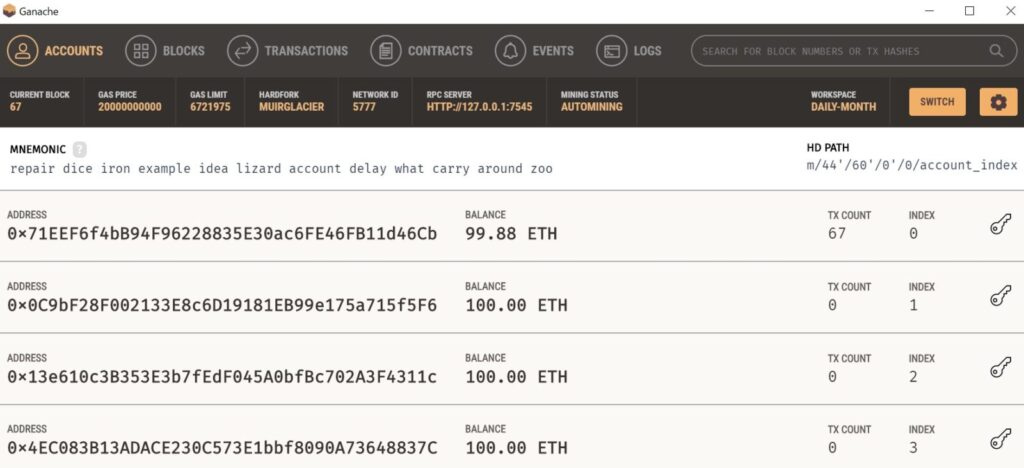1024x468 pixels.
Task: Show private key for account index 1
Action: click(1000, 298)
